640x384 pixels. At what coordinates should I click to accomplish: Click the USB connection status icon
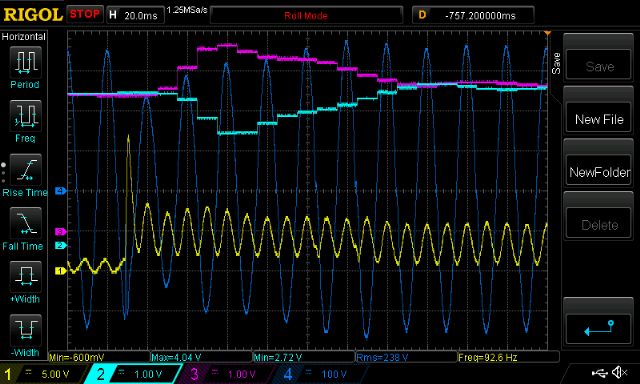599,372
